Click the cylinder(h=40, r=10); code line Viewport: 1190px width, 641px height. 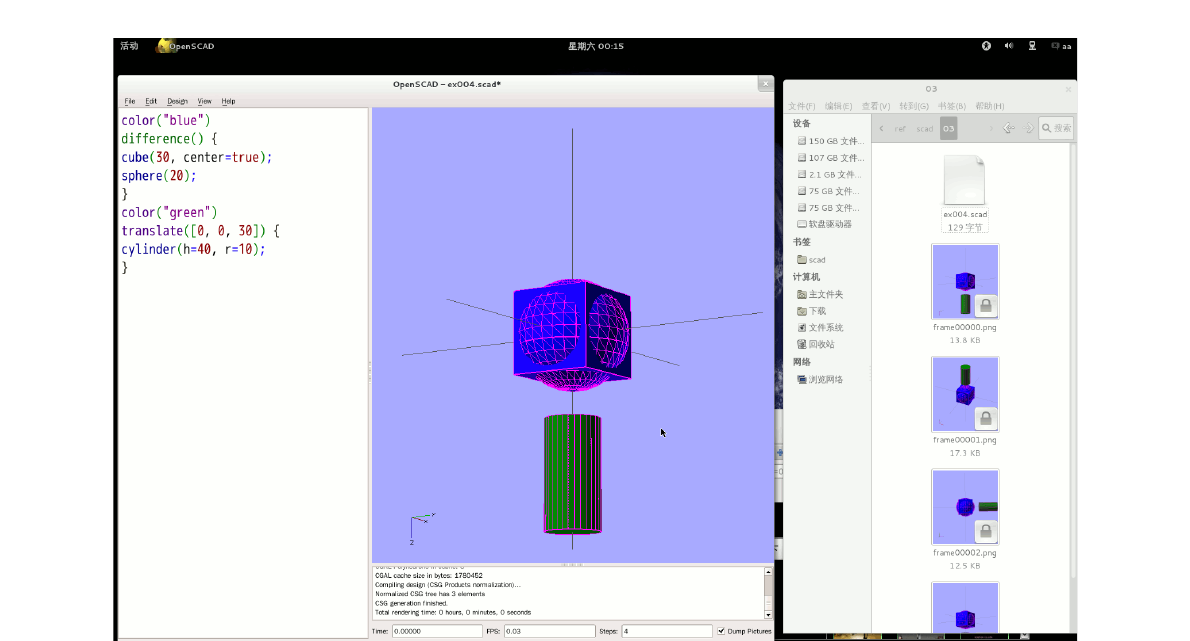pyautogui.click(x=194, y=250)
